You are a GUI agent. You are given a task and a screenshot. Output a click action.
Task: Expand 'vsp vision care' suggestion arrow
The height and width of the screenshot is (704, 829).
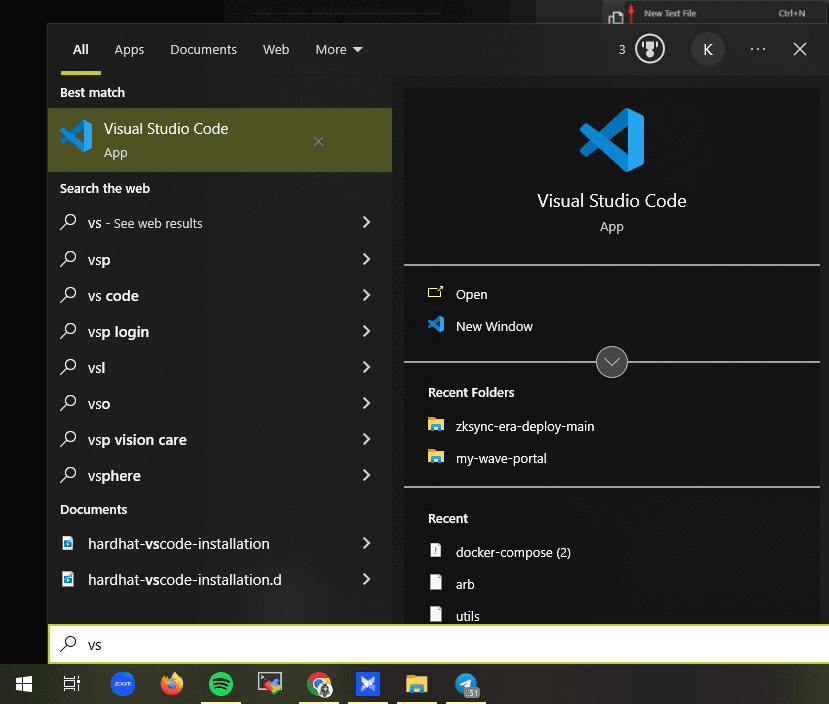point(366,439)
